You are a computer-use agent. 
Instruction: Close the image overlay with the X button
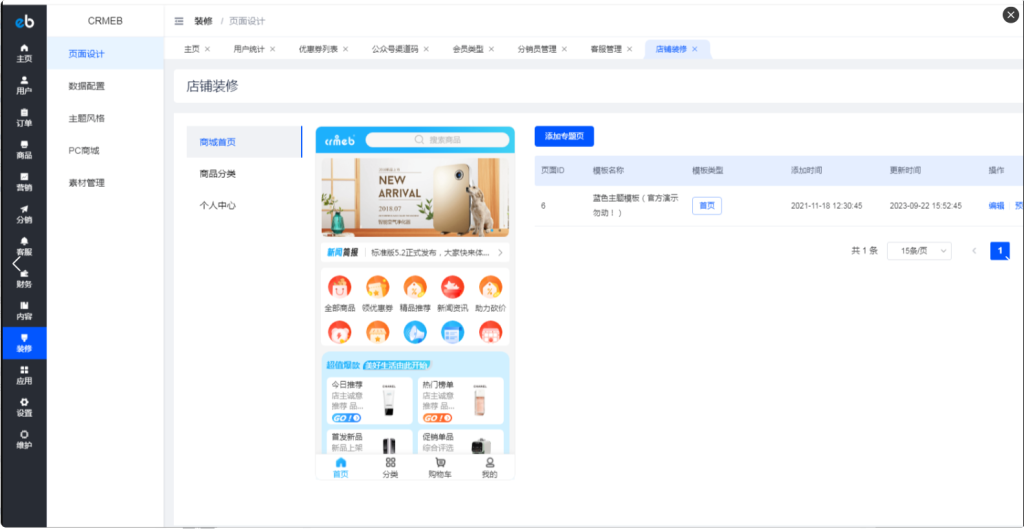click(x=1010, y=15)
